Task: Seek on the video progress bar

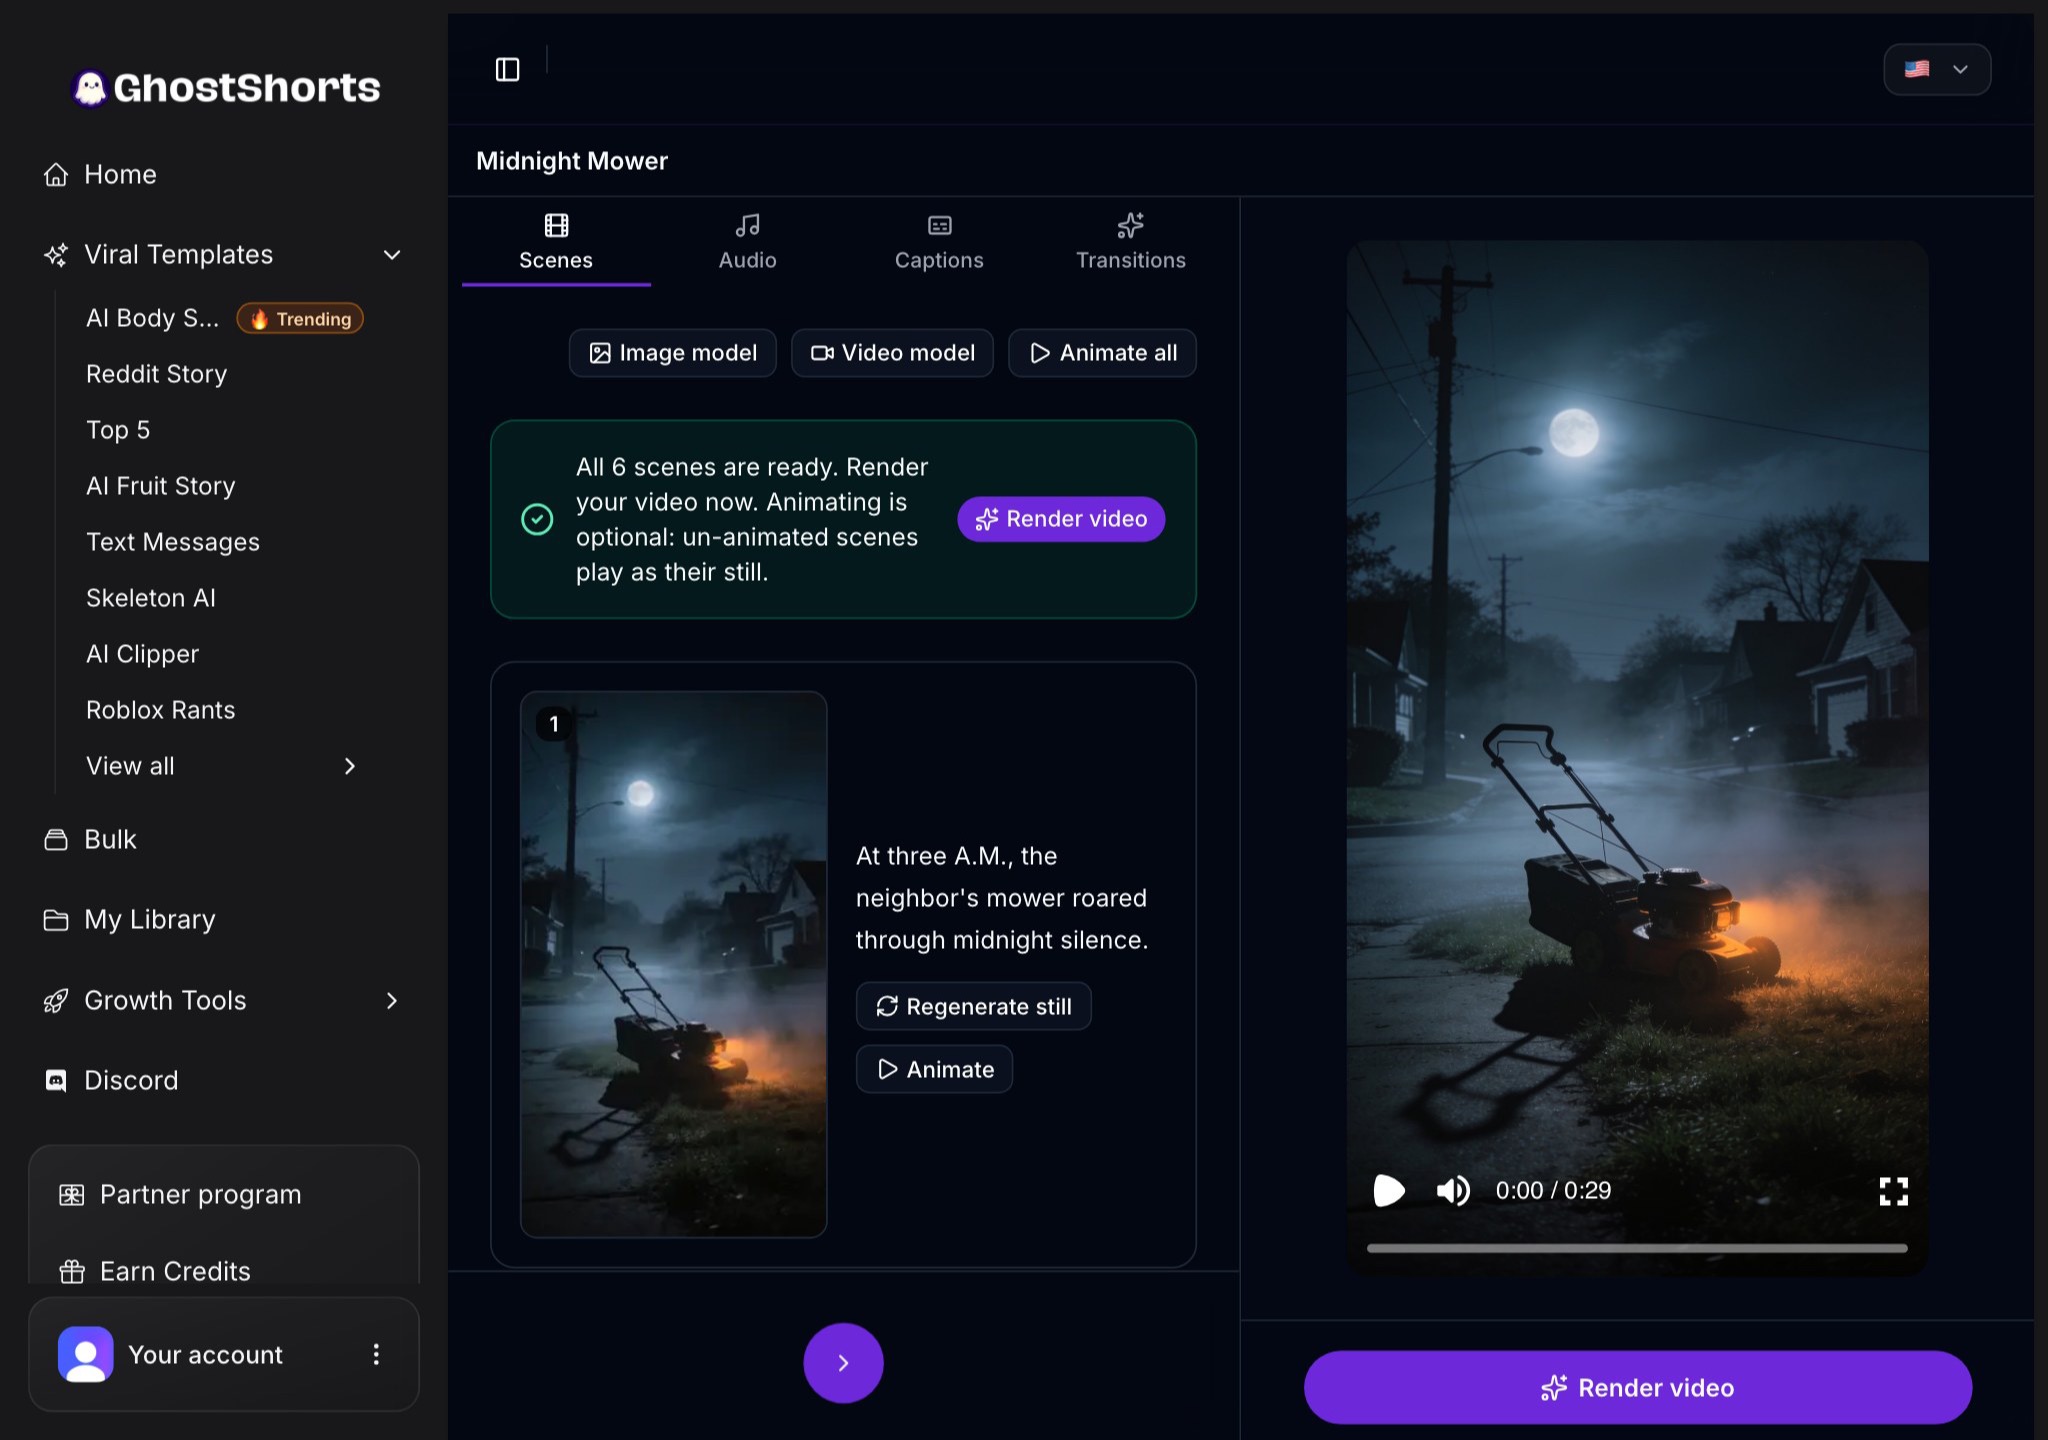Action: coord(1637,1248)
